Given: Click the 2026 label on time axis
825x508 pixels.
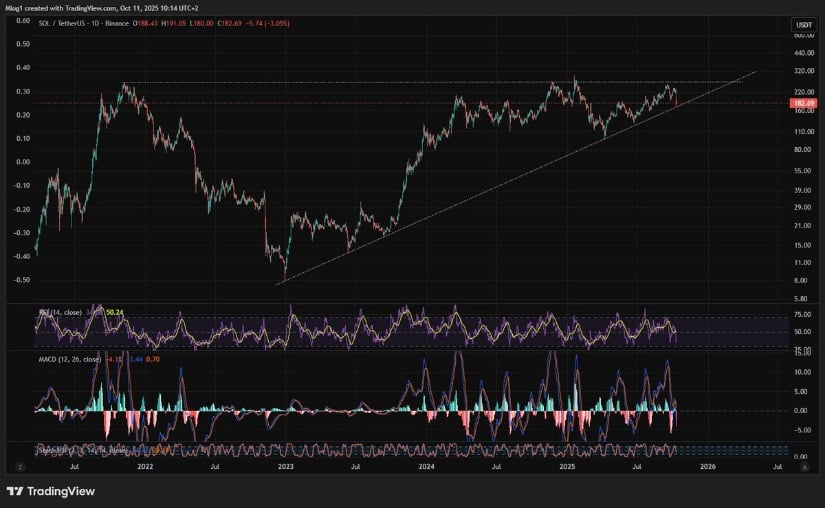Looking at the screenshot, I should (x=707, y=466).
